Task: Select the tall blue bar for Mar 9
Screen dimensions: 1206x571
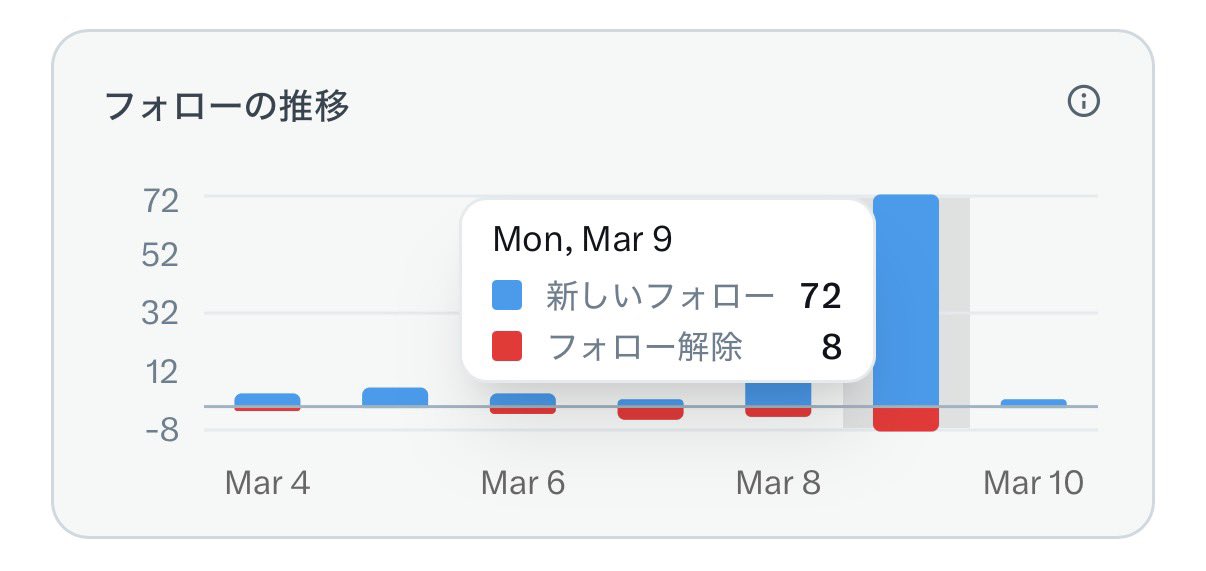Action: [x=906, y=300]
